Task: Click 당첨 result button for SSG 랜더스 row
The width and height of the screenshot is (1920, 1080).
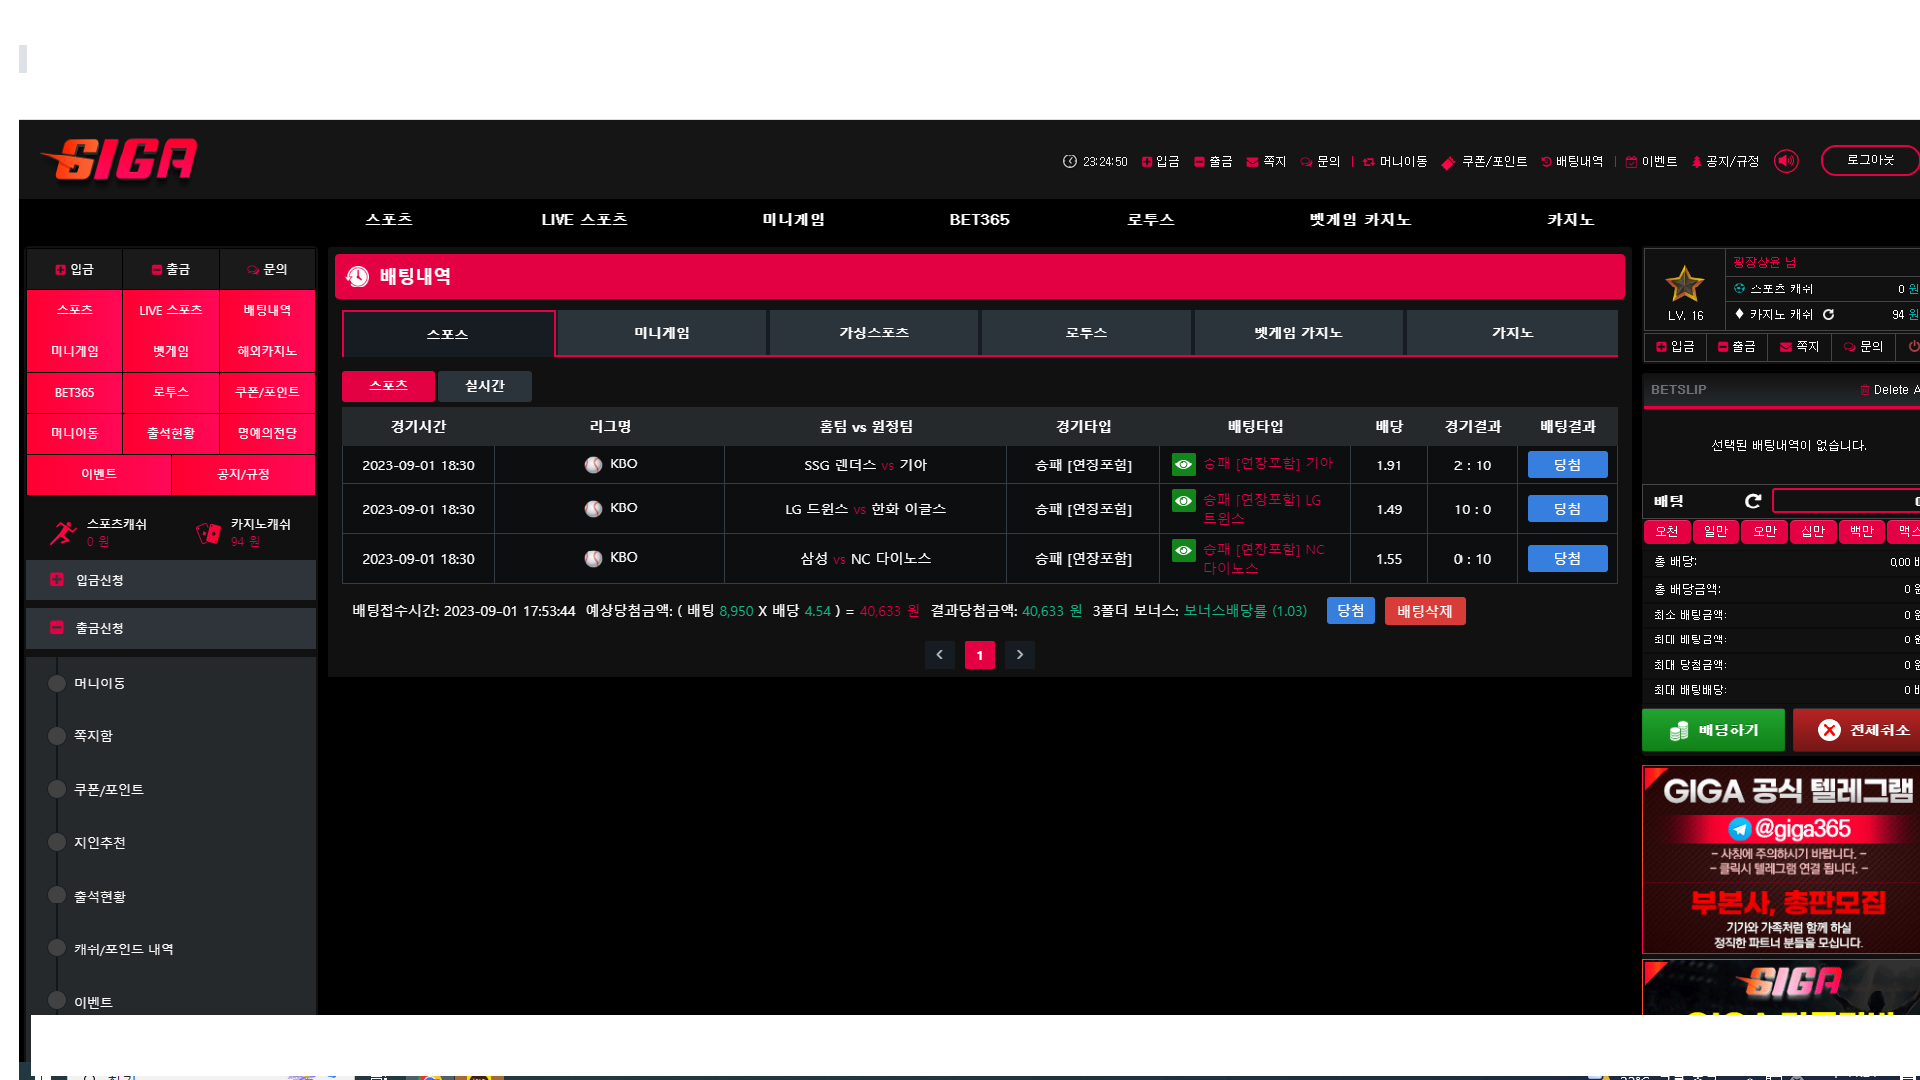Action: [1567, 465]
